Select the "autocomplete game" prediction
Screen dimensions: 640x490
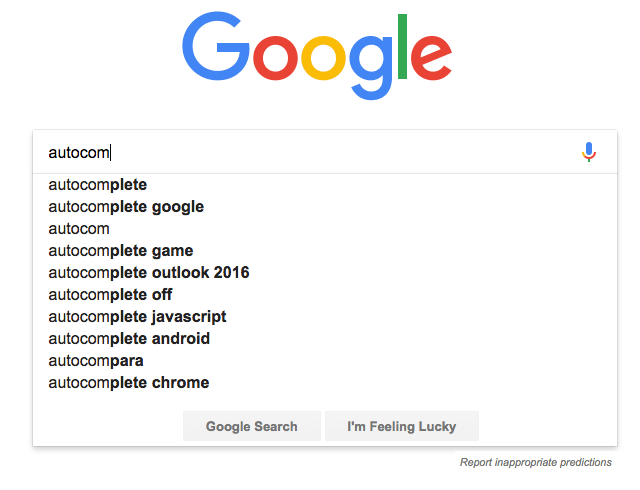(x=121, y=251)
